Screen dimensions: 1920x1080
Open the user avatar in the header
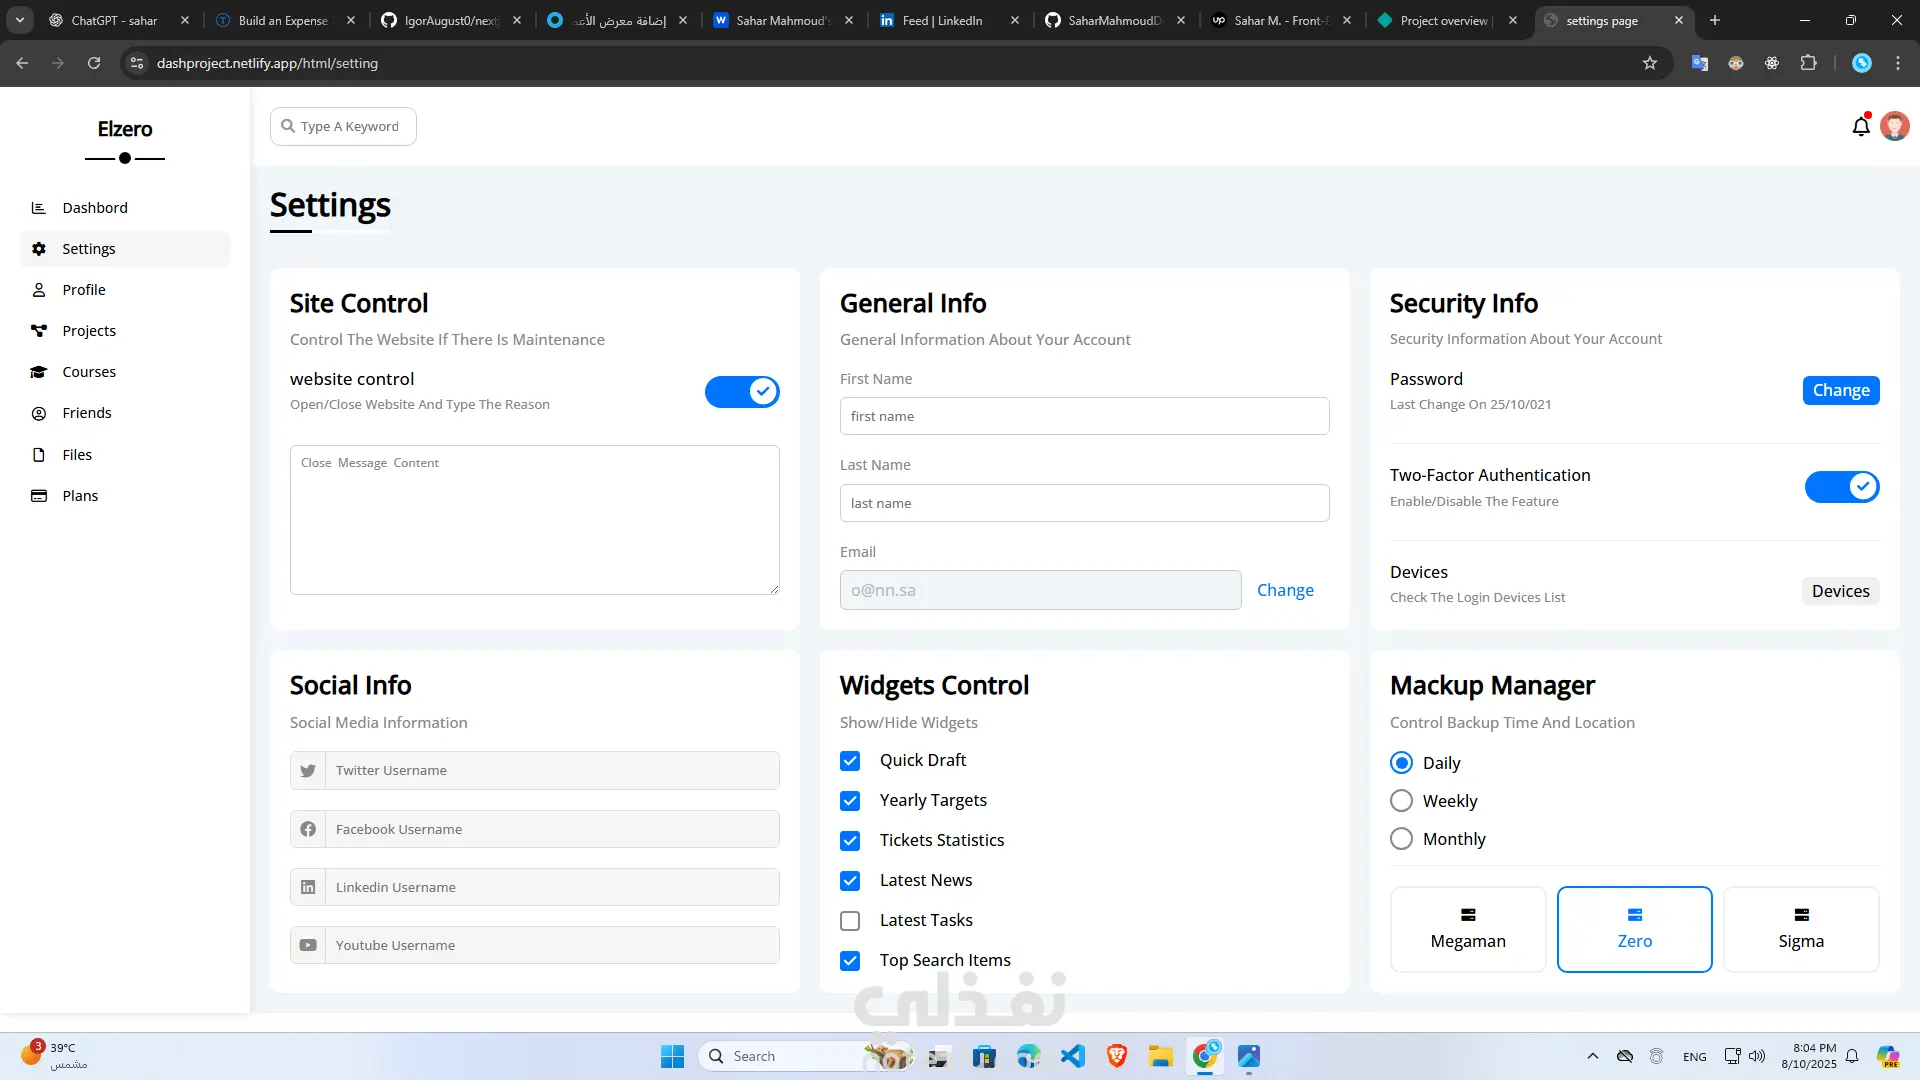pyautogui.click(x=1894, y=127)
